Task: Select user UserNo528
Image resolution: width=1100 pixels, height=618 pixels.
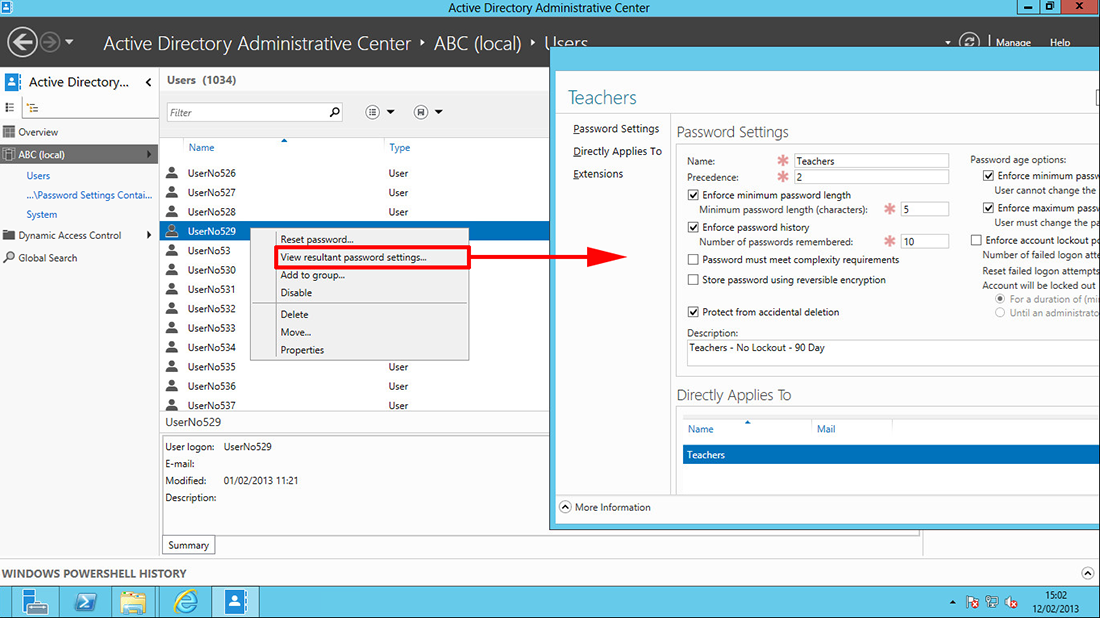Action: pos(212,212)
